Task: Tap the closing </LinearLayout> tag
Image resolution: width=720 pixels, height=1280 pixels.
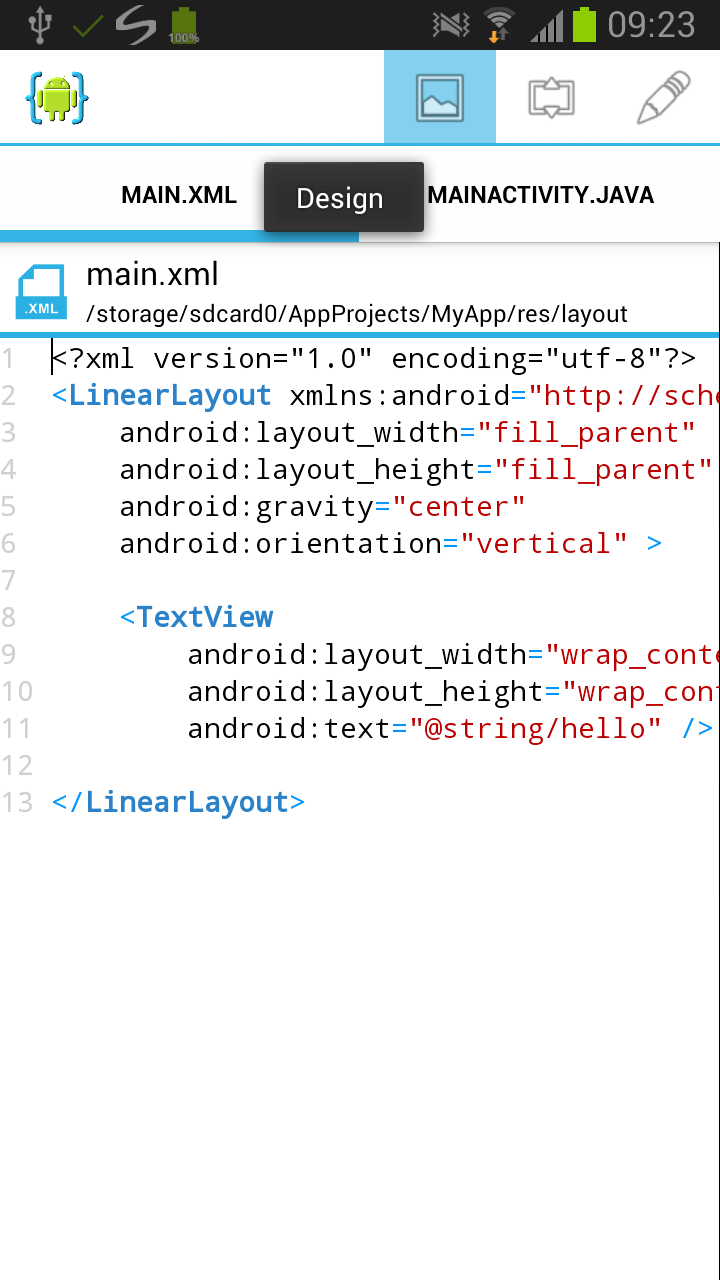Action: (179, 802)
